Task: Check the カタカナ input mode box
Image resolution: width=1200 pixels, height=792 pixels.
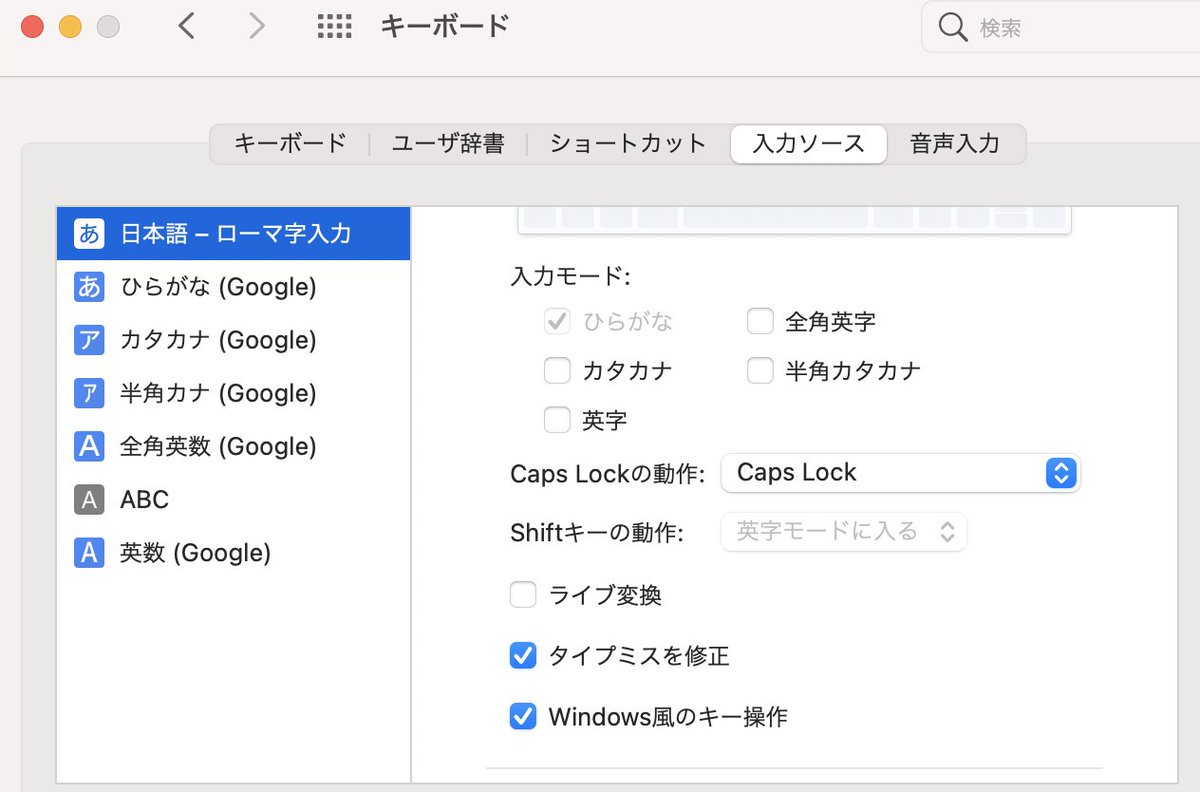Action: [557, 370]
